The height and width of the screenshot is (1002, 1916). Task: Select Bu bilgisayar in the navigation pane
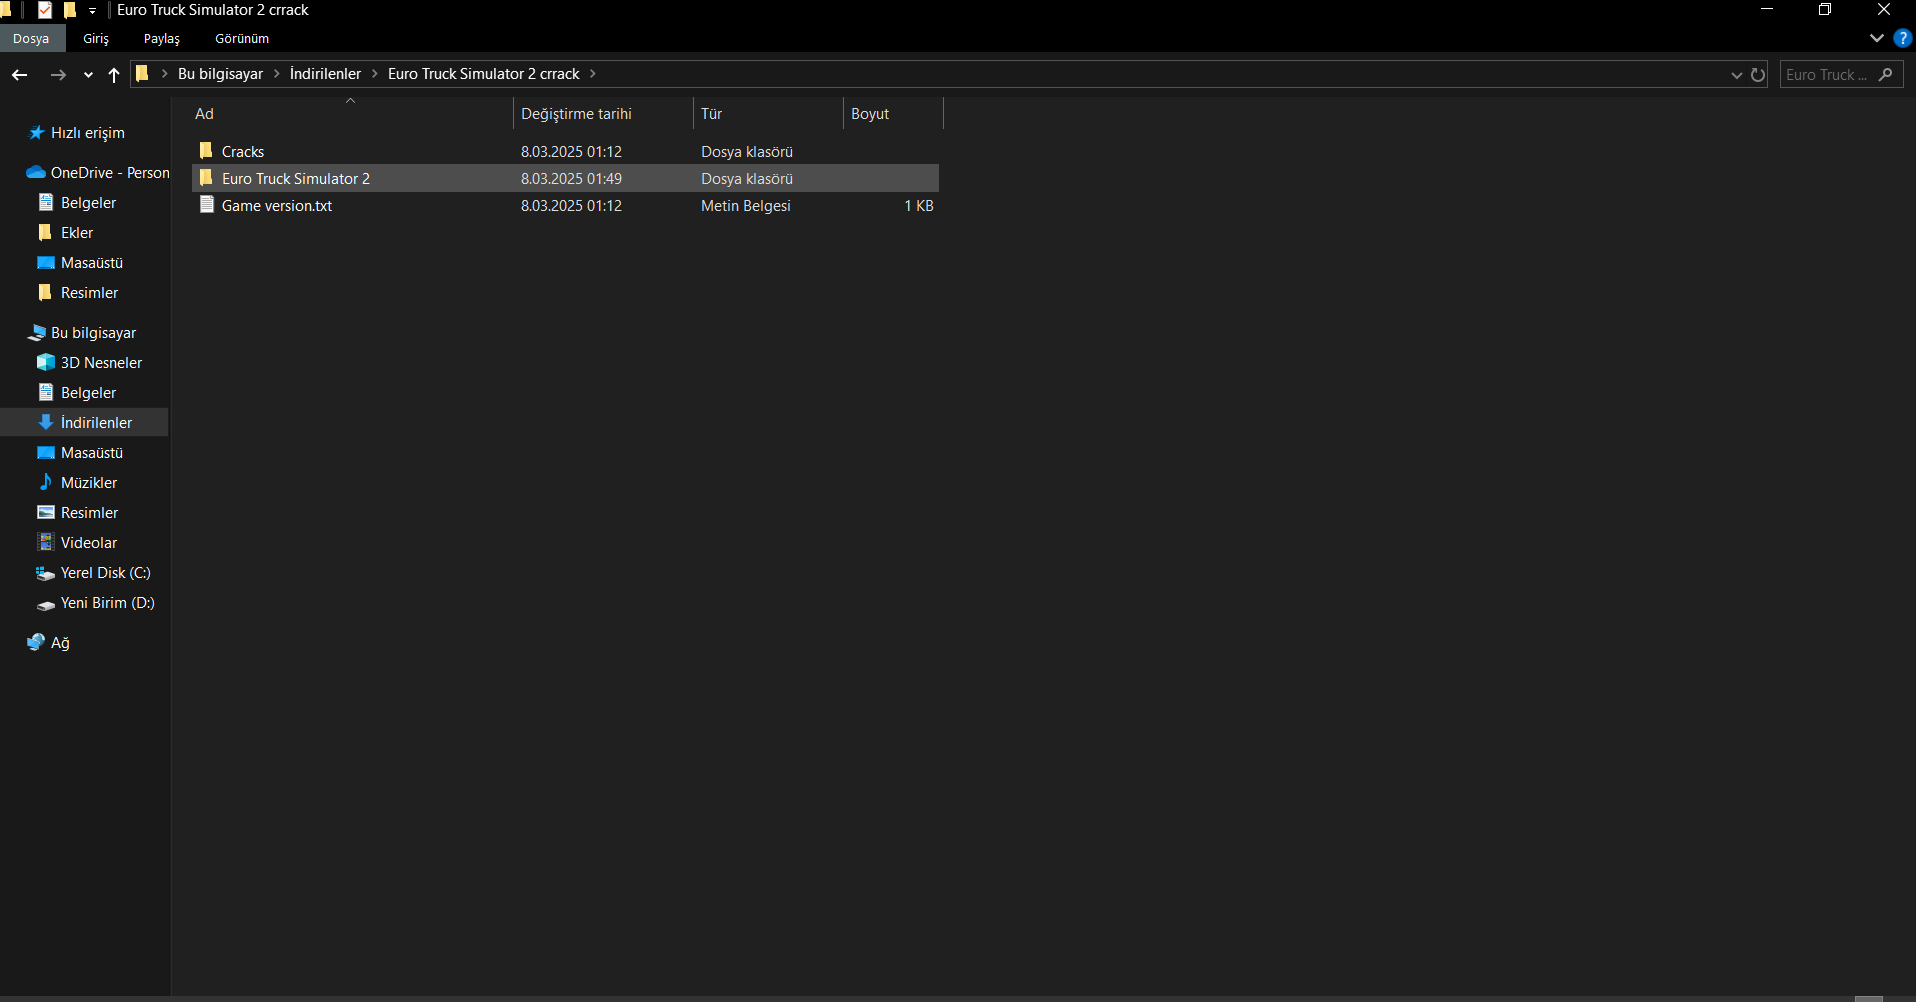(93, 333)
